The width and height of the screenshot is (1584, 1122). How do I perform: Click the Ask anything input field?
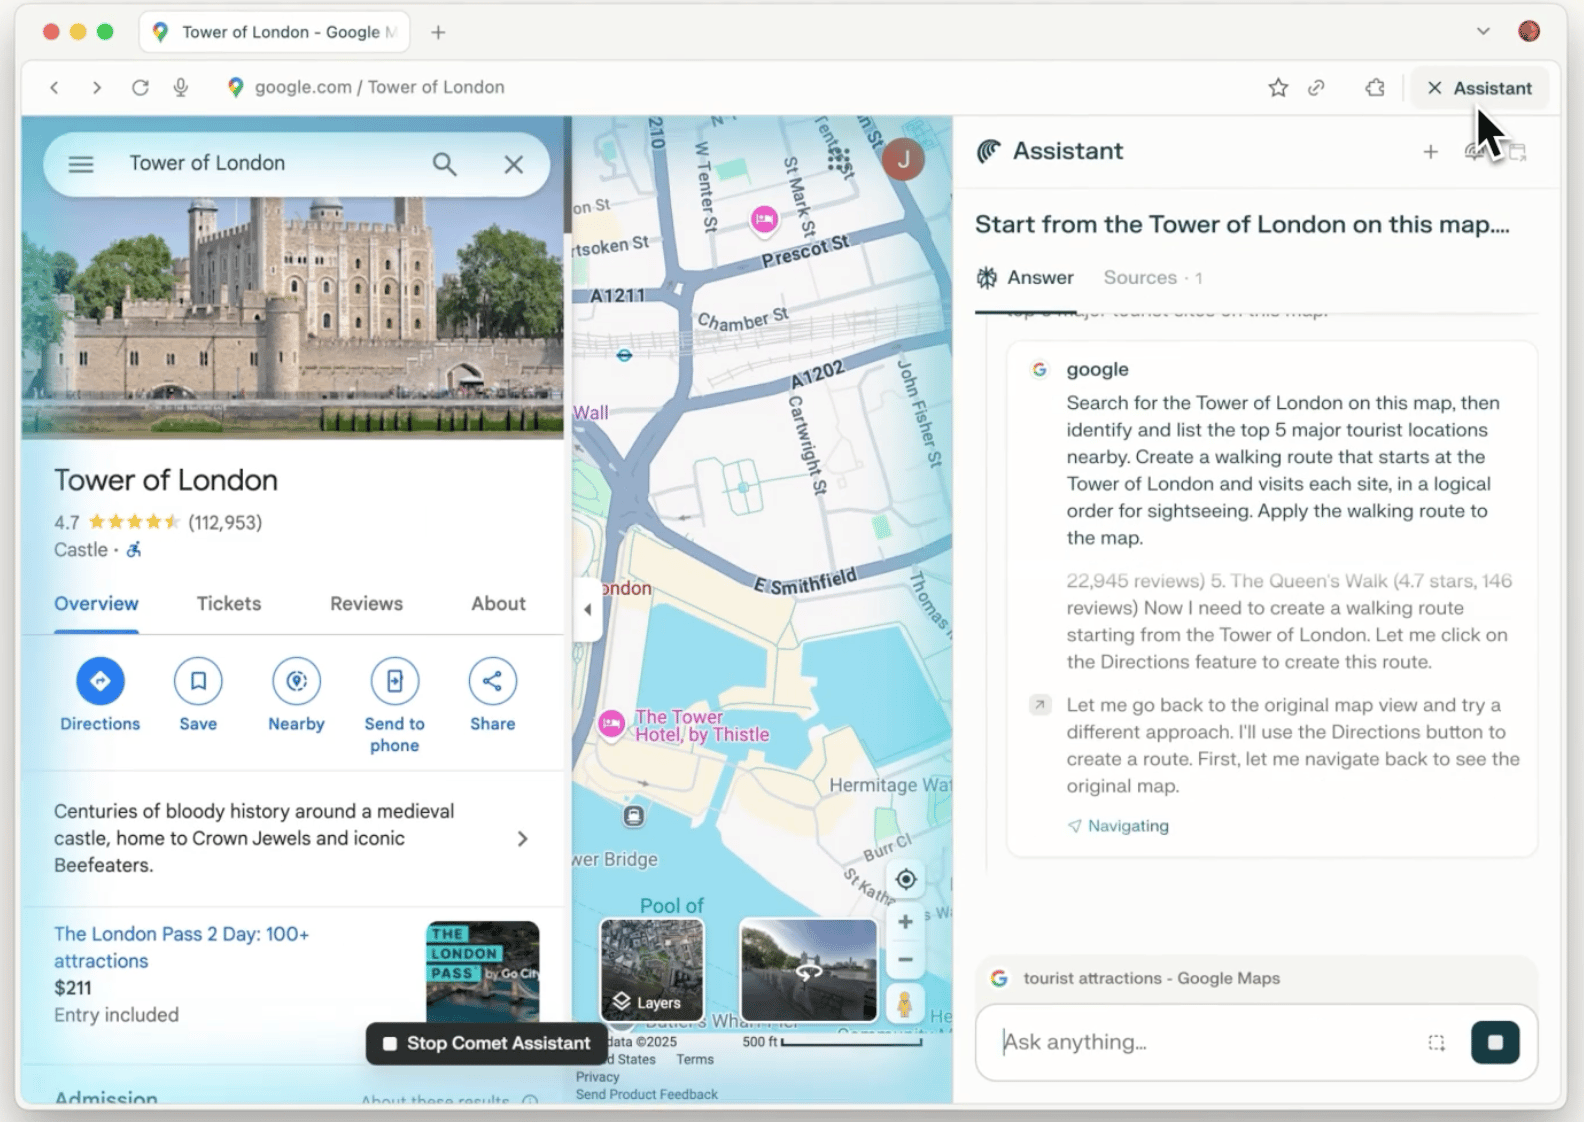coord(1205,1042)
